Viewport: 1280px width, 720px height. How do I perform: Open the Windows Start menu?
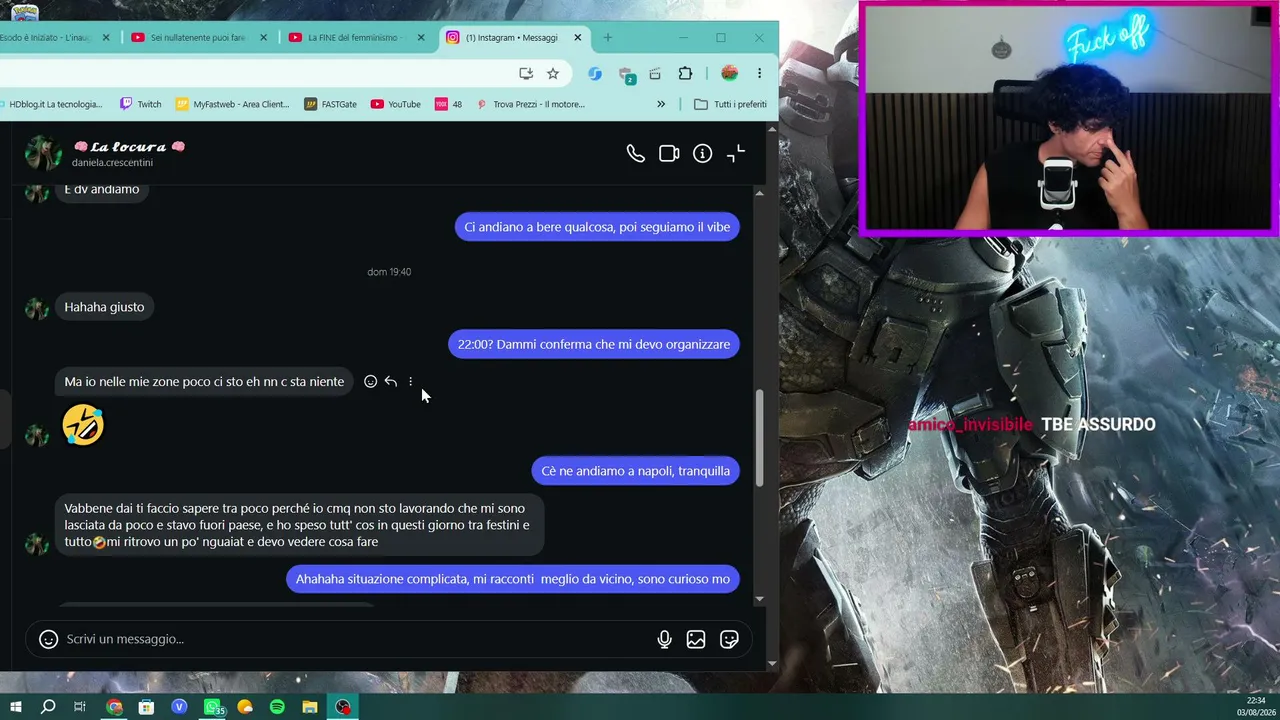[15, 707]
